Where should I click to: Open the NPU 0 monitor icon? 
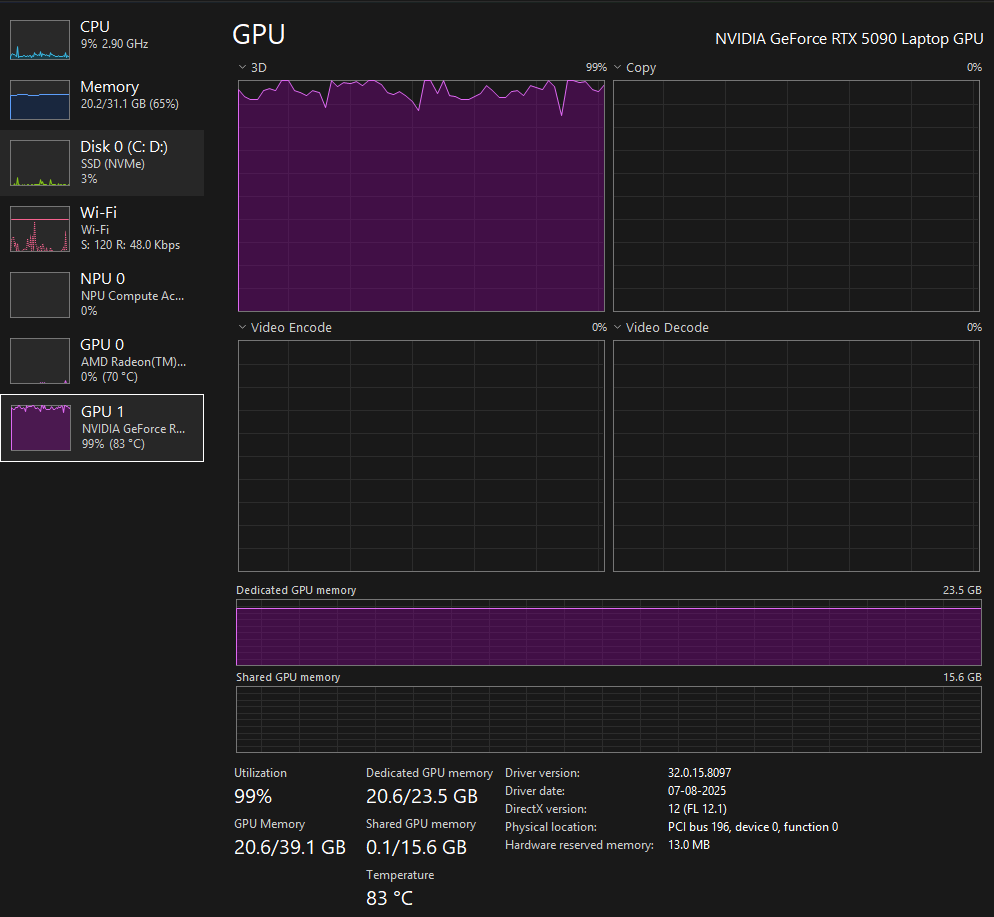point(40,294)
